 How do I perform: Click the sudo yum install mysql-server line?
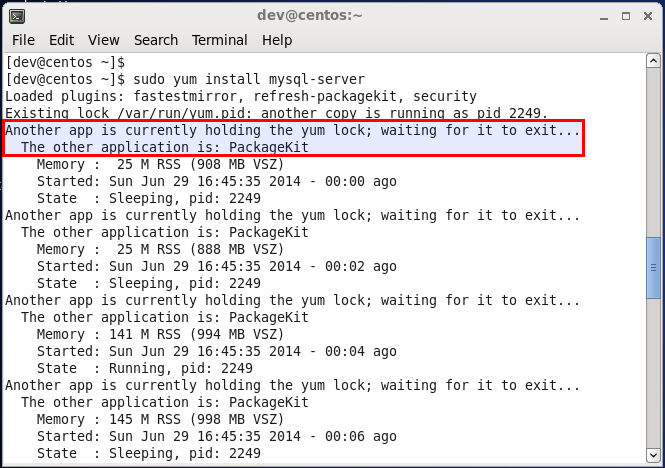[185, 79]
